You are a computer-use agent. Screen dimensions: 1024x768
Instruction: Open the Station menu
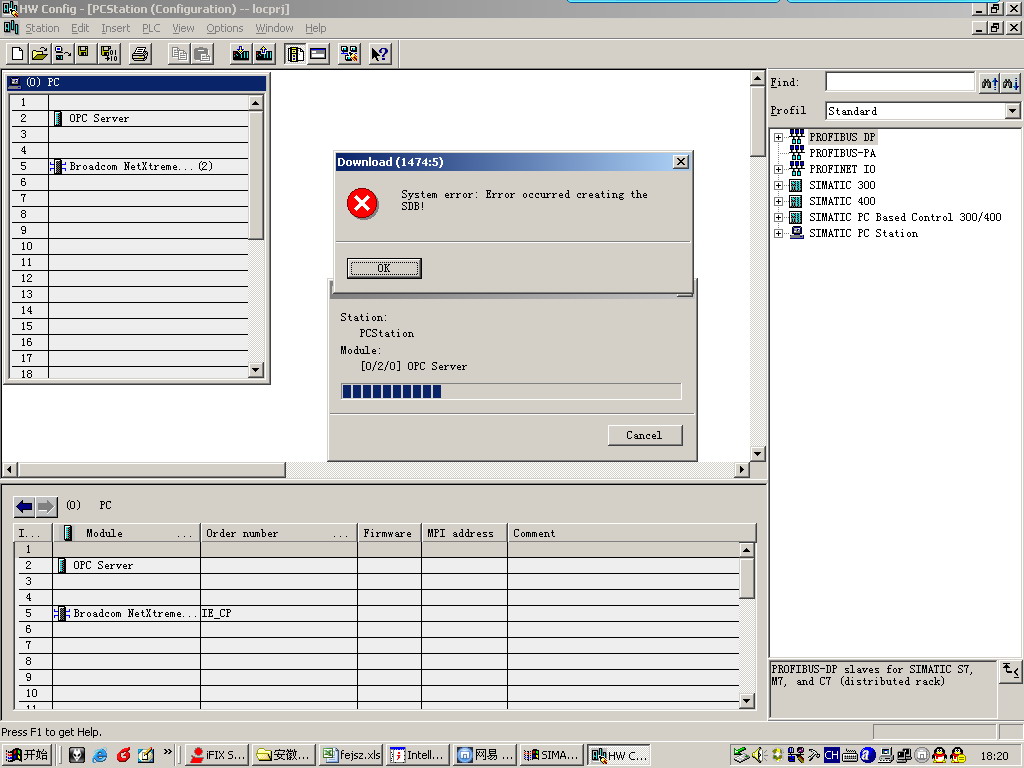coord(42,28)
